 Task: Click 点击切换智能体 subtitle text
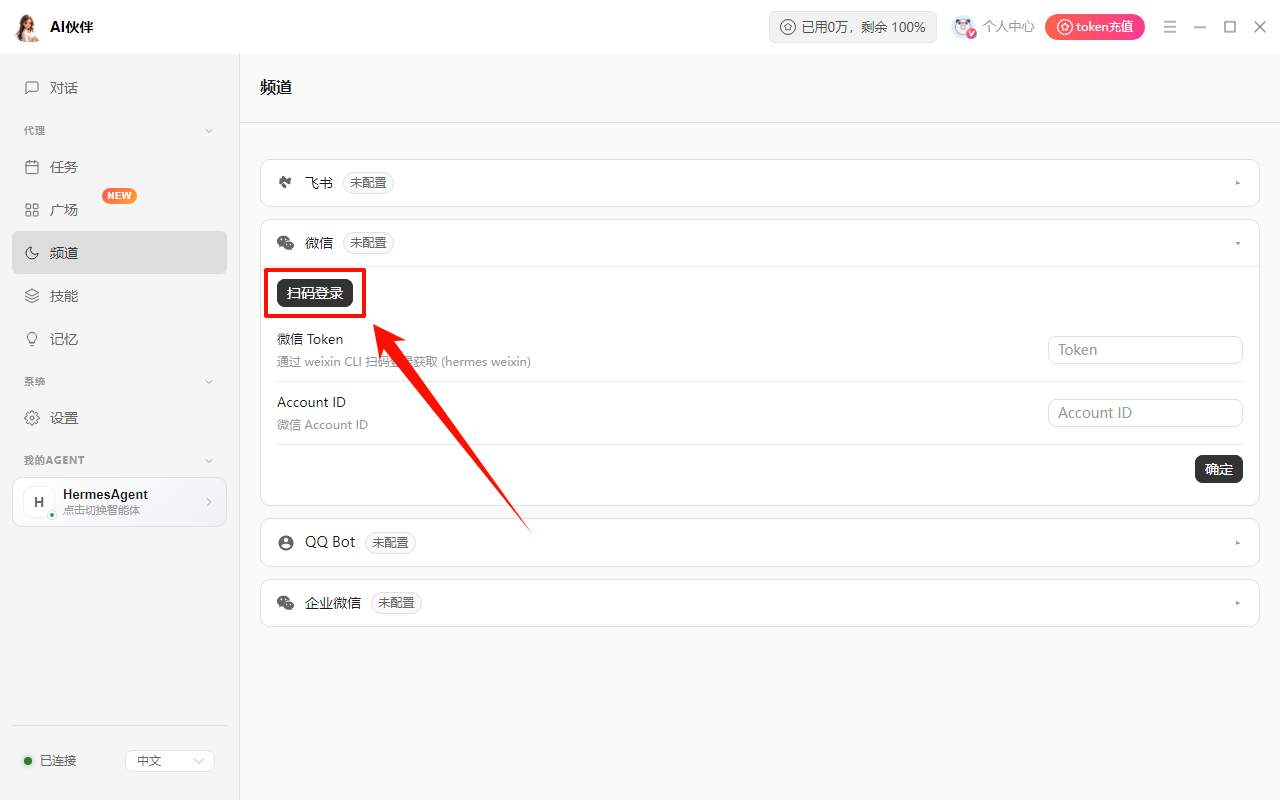click(102, 511)
